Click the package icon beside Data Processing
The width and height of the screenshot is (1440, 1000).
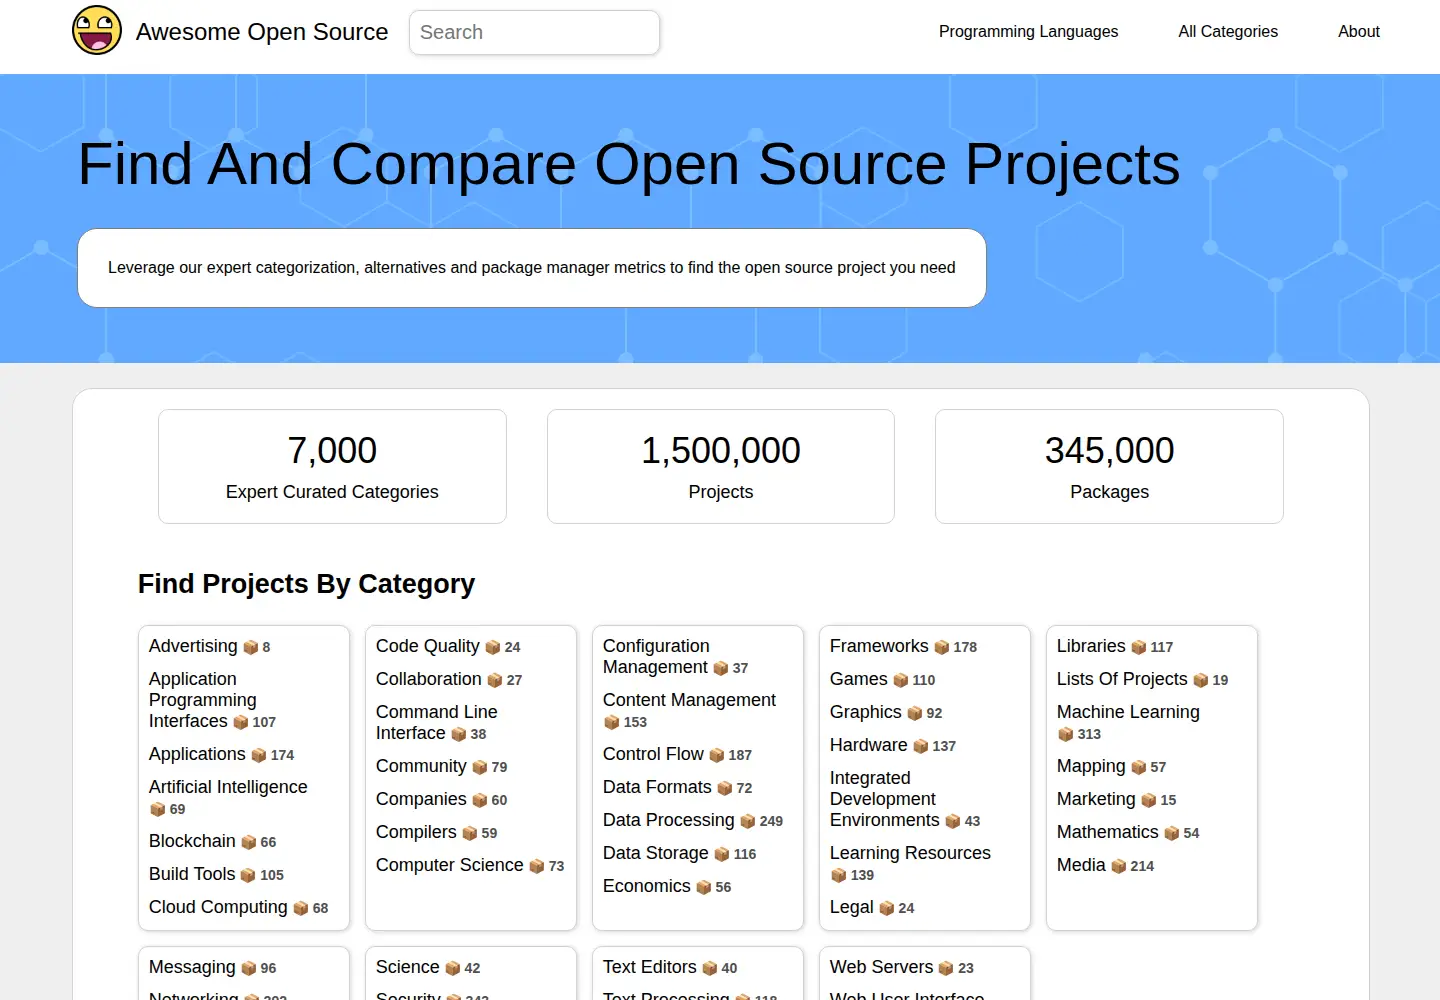[x=748, y=821]
